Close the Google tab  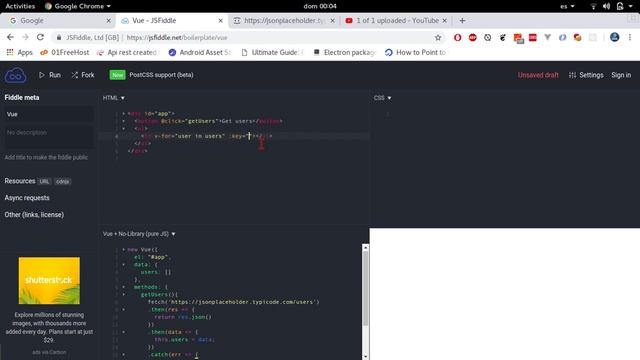point(108,20)
